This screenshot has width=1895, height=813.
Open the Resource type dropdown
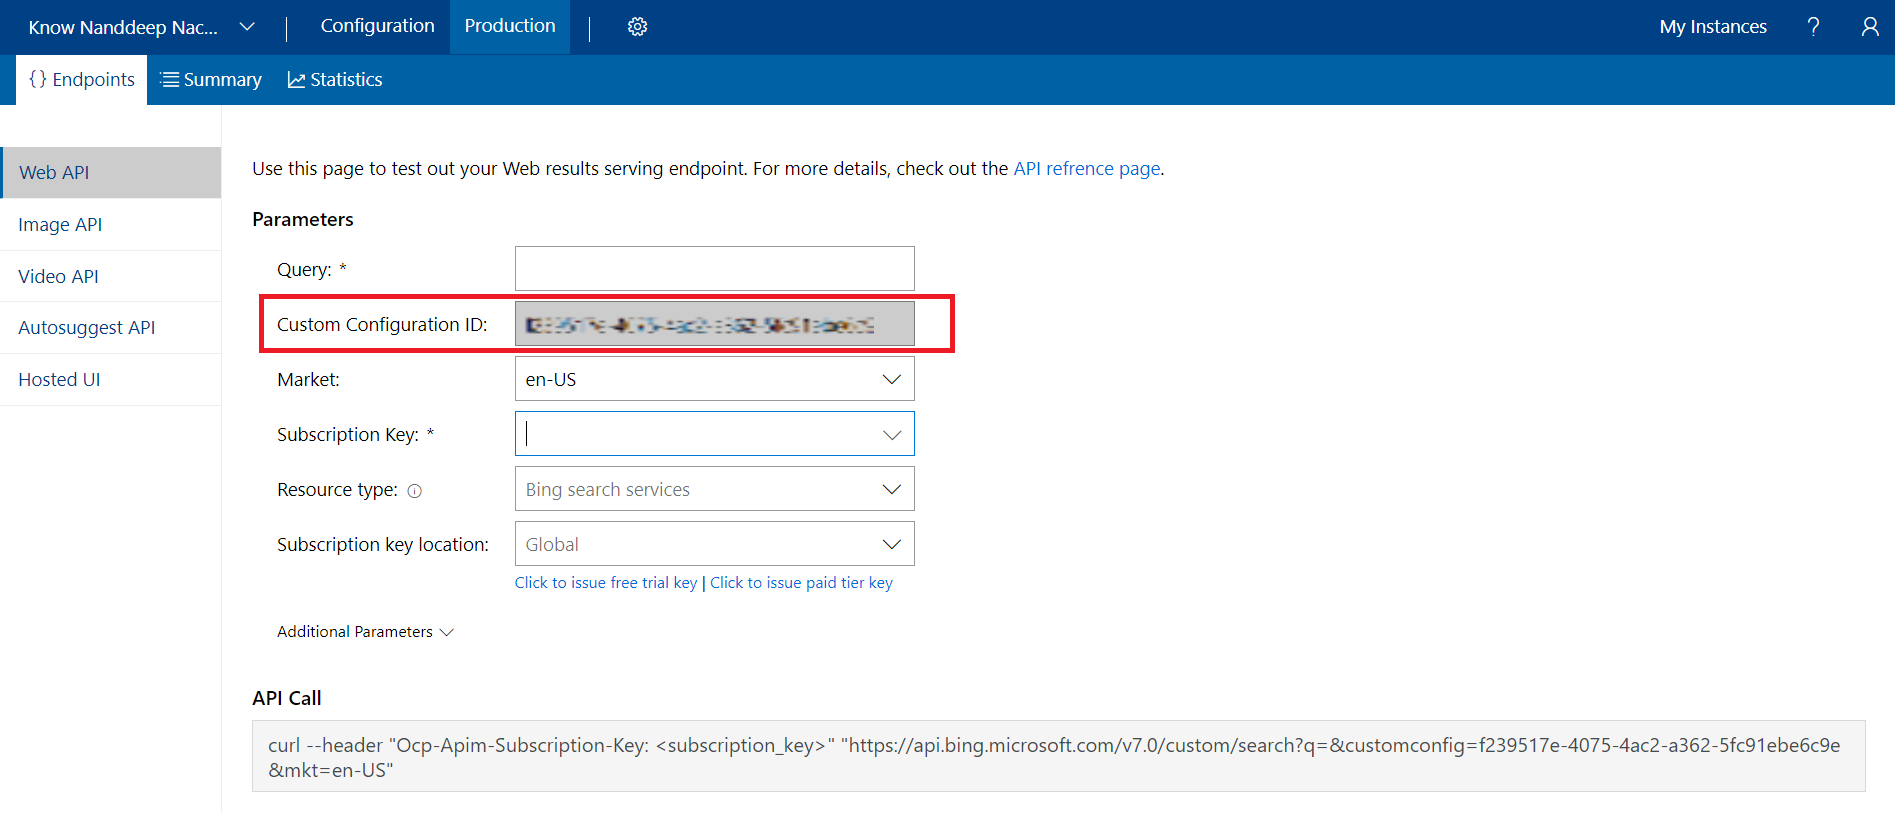(x=714, y=490)
